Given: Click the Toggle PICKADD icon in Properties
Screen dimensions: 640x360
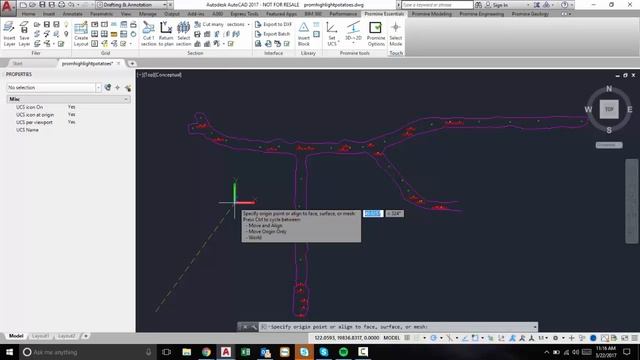Looking at the screenshot, I should 108,87.
